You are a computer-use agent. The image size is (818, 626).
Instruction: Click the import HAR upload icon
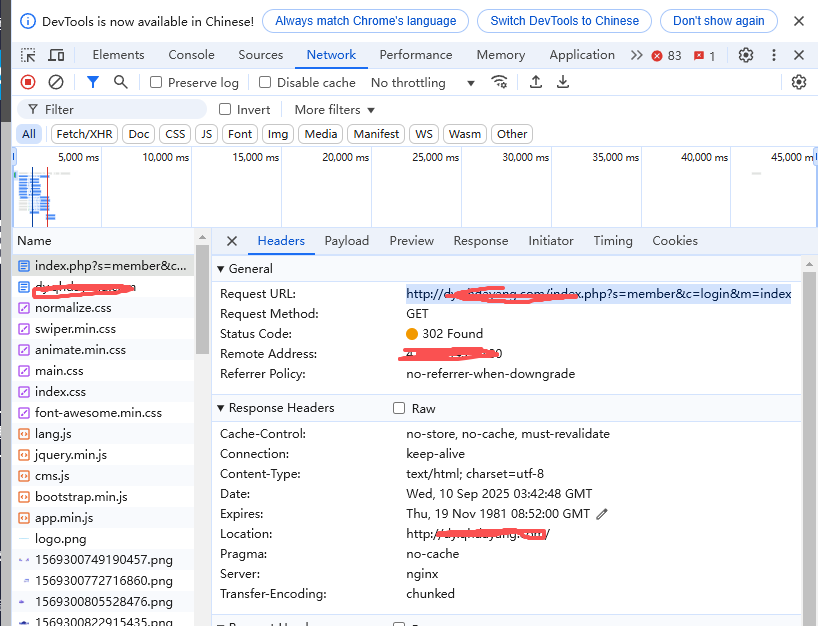(536, 82)
